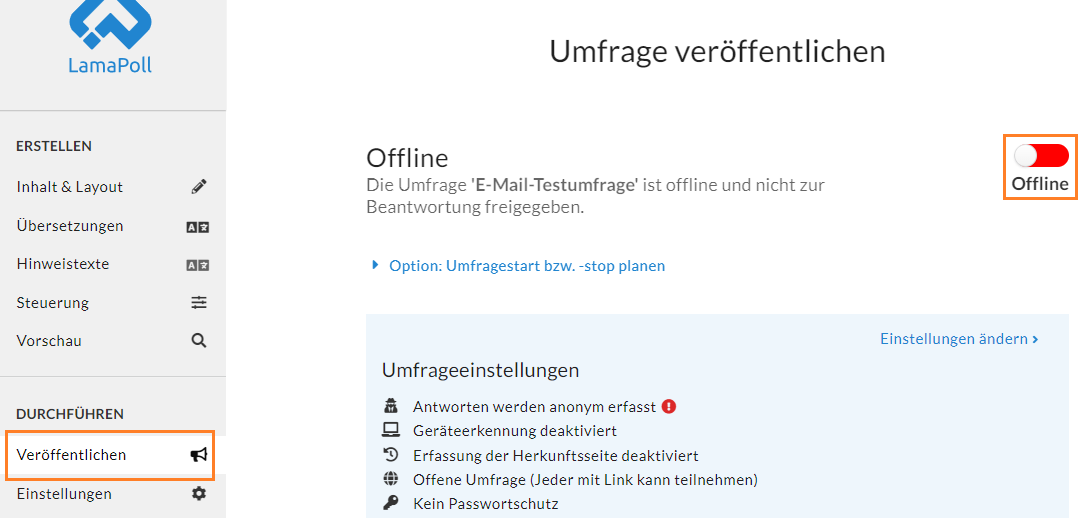1079x518 pixels.
Task: Click the red warning icon after anonym erfasst
Action: [x=669, y=407]
